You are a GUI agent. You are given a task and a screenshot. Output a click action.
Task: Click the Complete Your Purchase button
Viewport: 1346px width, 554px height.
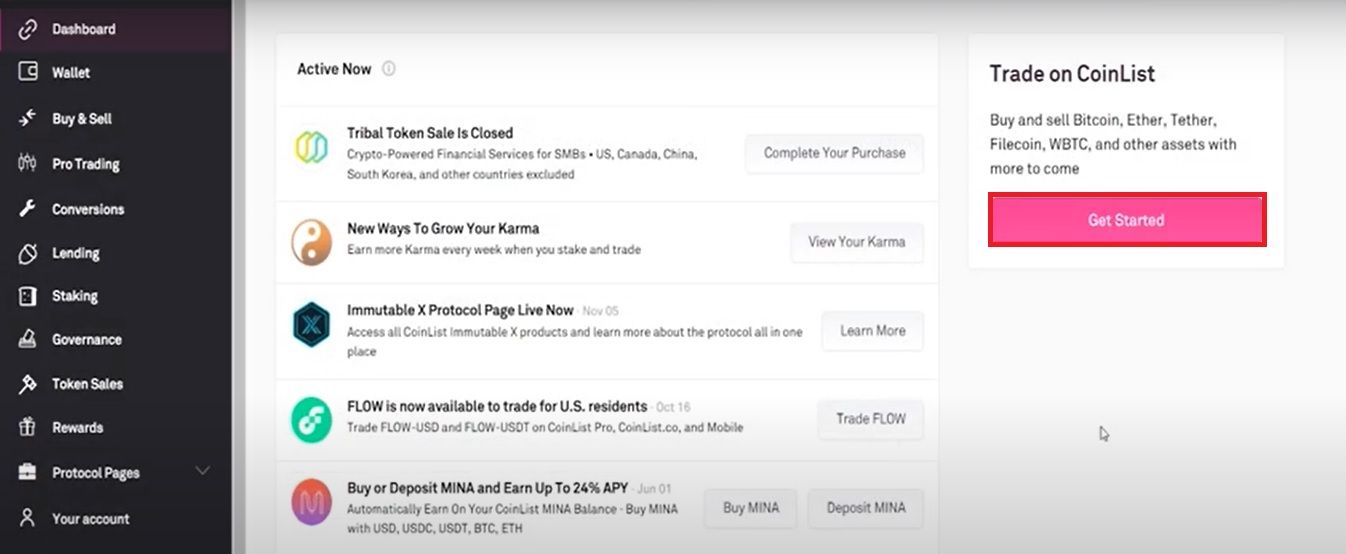point(834,153)
